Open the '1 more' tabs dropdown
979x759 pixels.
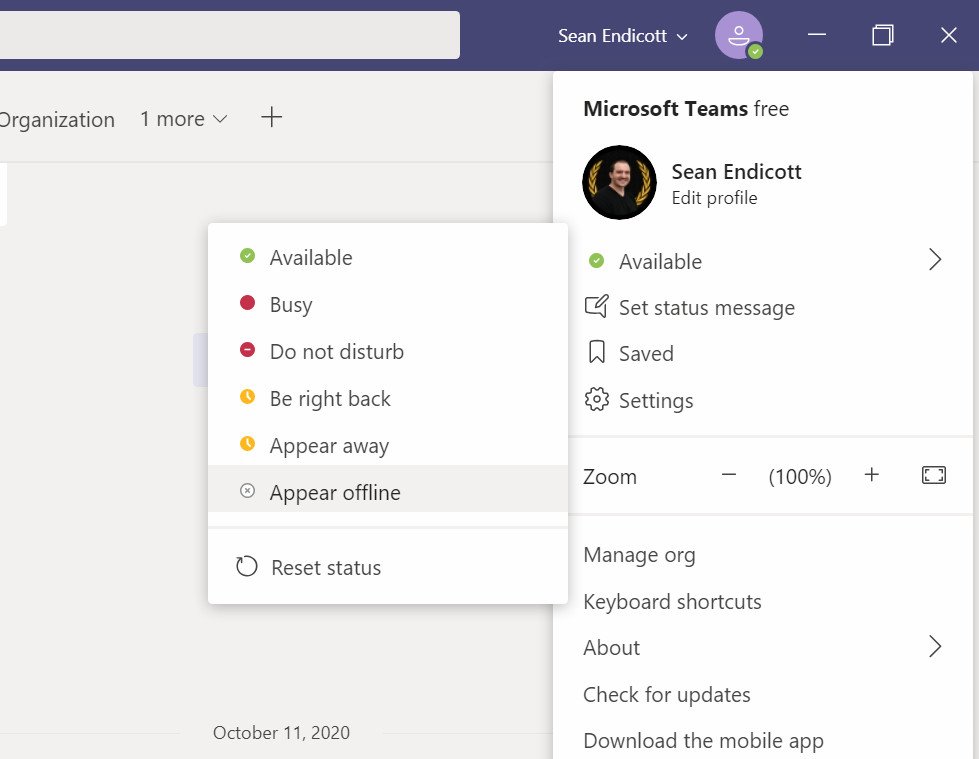coord(183,119)
